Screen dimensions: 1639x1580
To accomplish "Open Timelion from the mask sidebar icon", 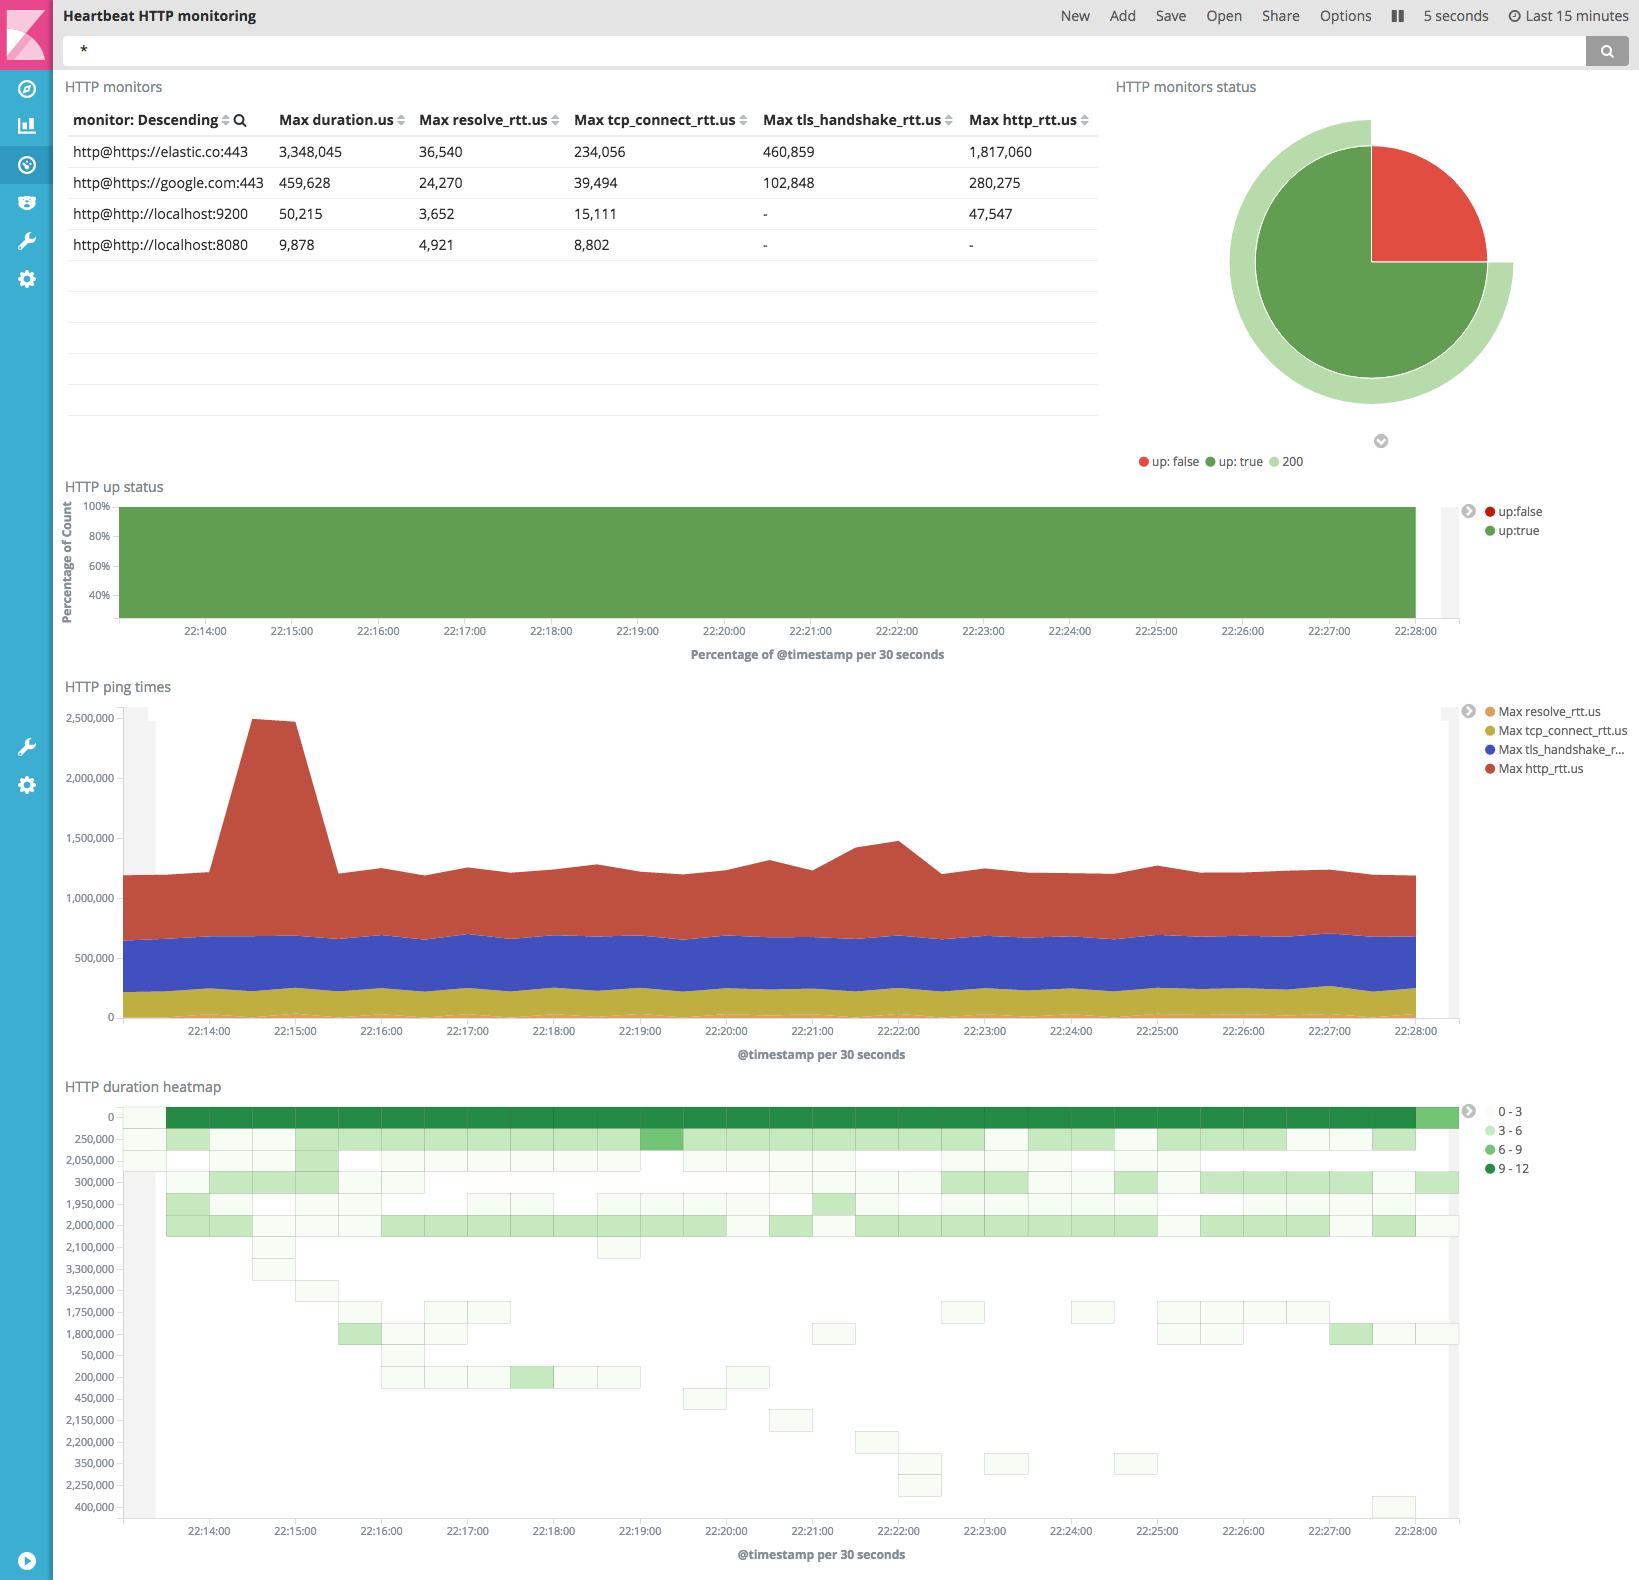I will (27, 203).
